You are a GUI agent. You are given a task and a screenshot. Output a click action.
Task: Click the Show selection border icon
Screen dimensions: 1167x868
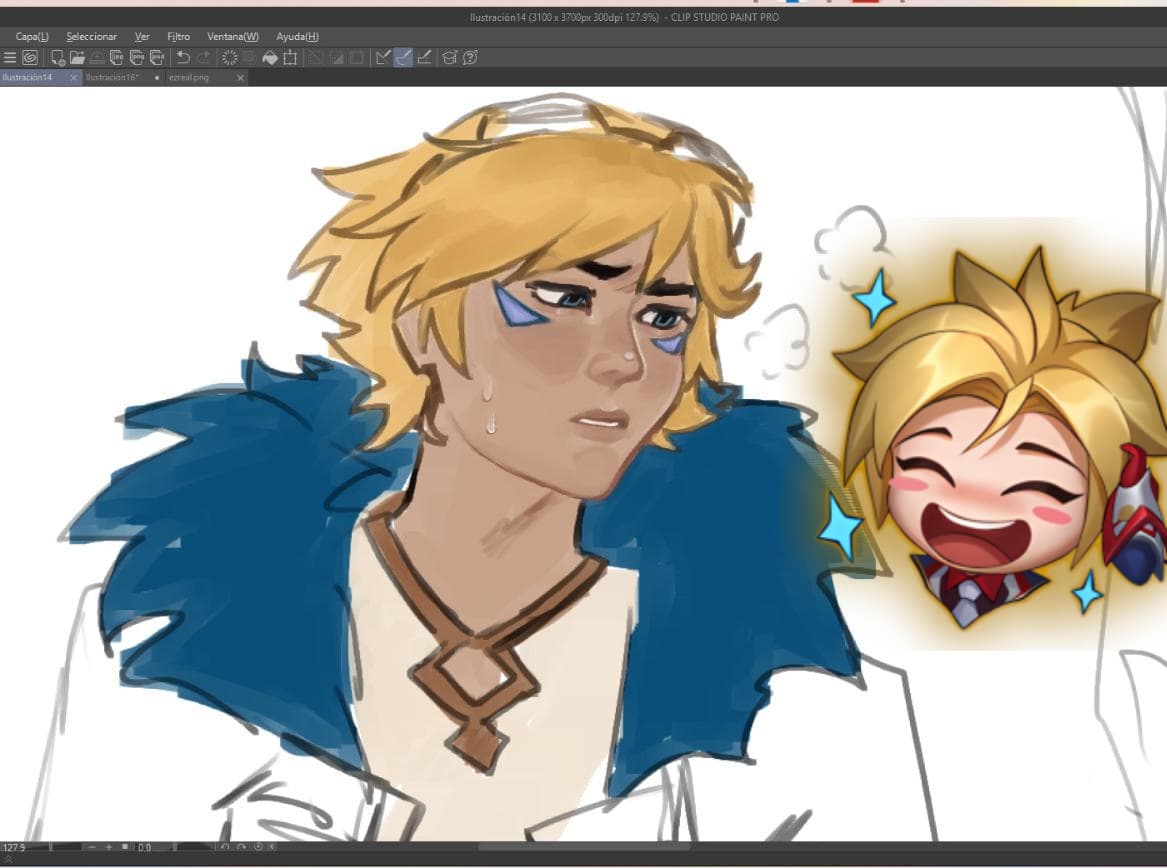click(357, 57)
